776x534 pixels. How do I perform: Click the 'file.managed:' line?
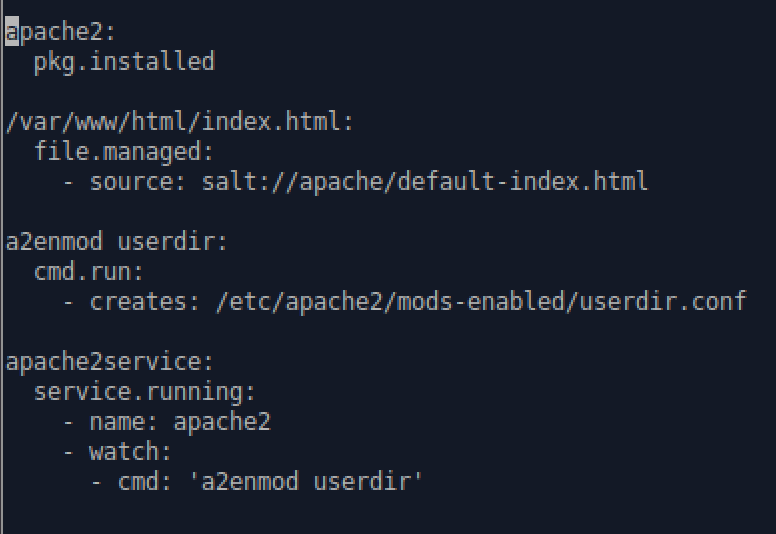tap(124, 152)
